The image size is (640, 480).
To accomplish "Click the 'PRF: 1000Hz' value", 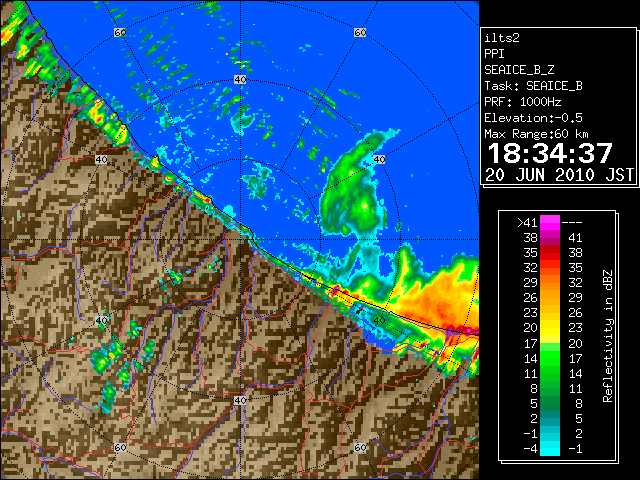I will [523, 102].
